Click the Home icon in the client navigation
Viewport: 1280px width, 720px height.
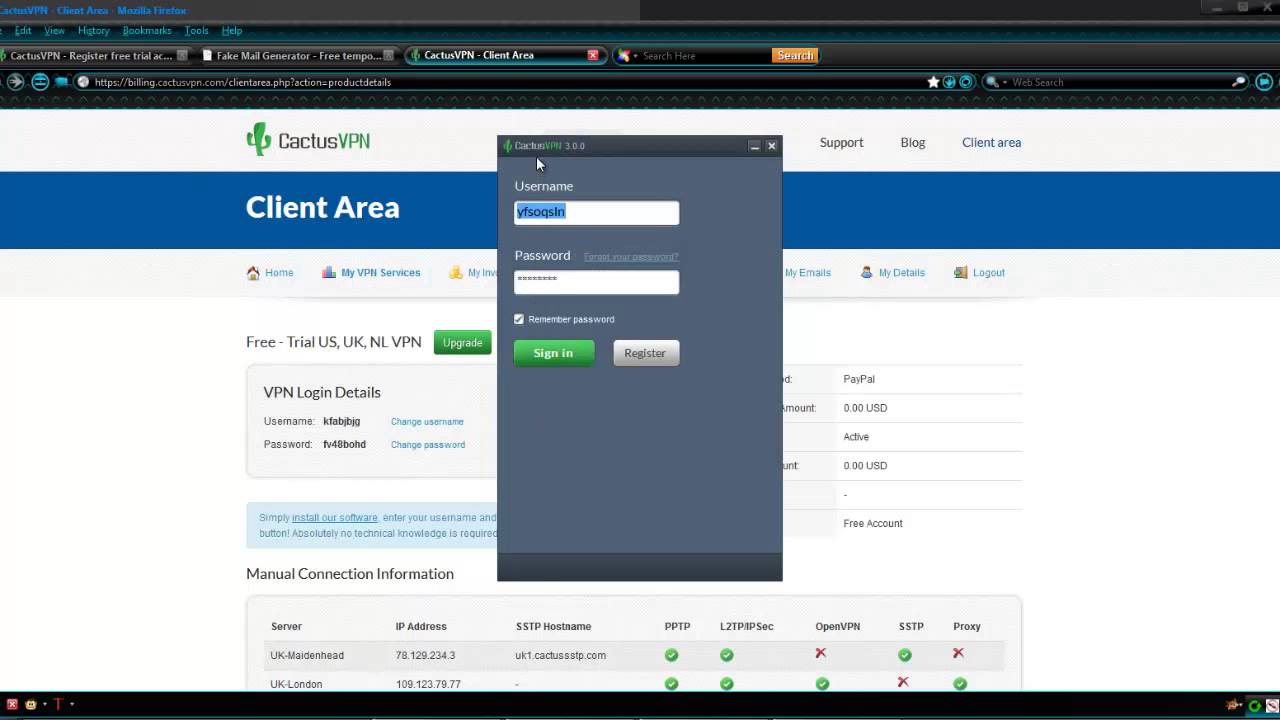pyautogui.click(x=253, y=273)
